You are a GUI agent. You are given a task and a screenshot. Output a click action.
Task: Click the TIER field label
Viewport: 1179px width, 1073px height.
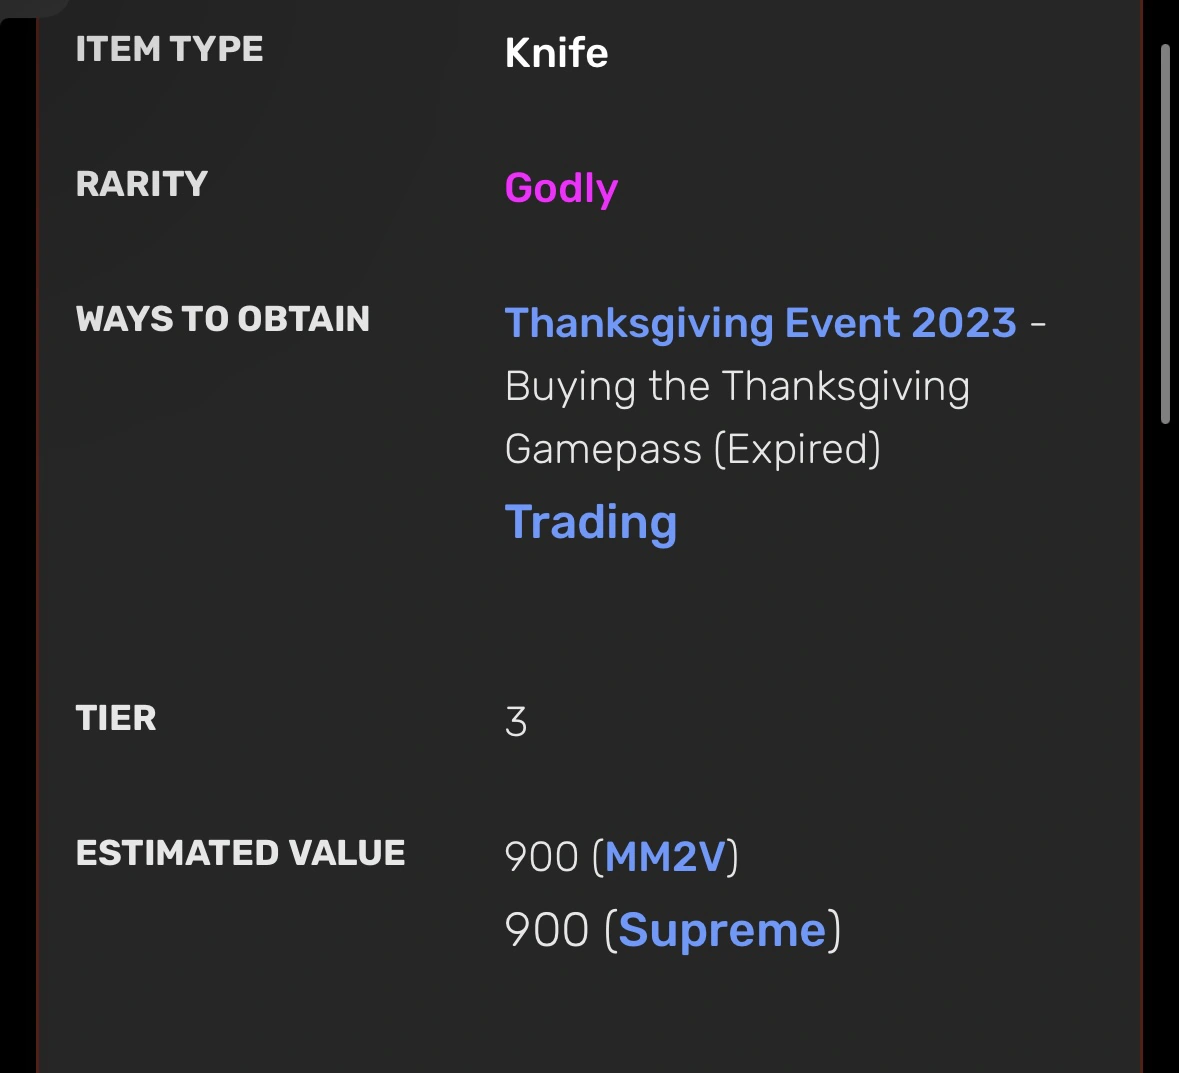115,717
